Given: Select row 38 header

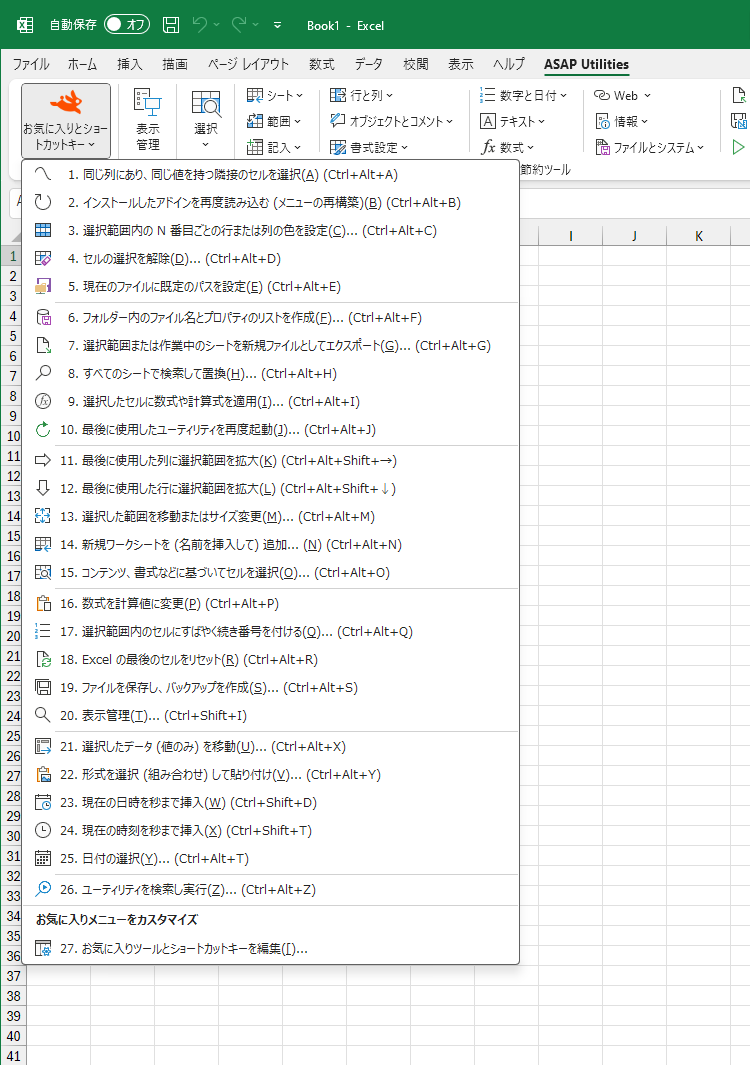Looking at the screenshot, I should click(13, 996).
